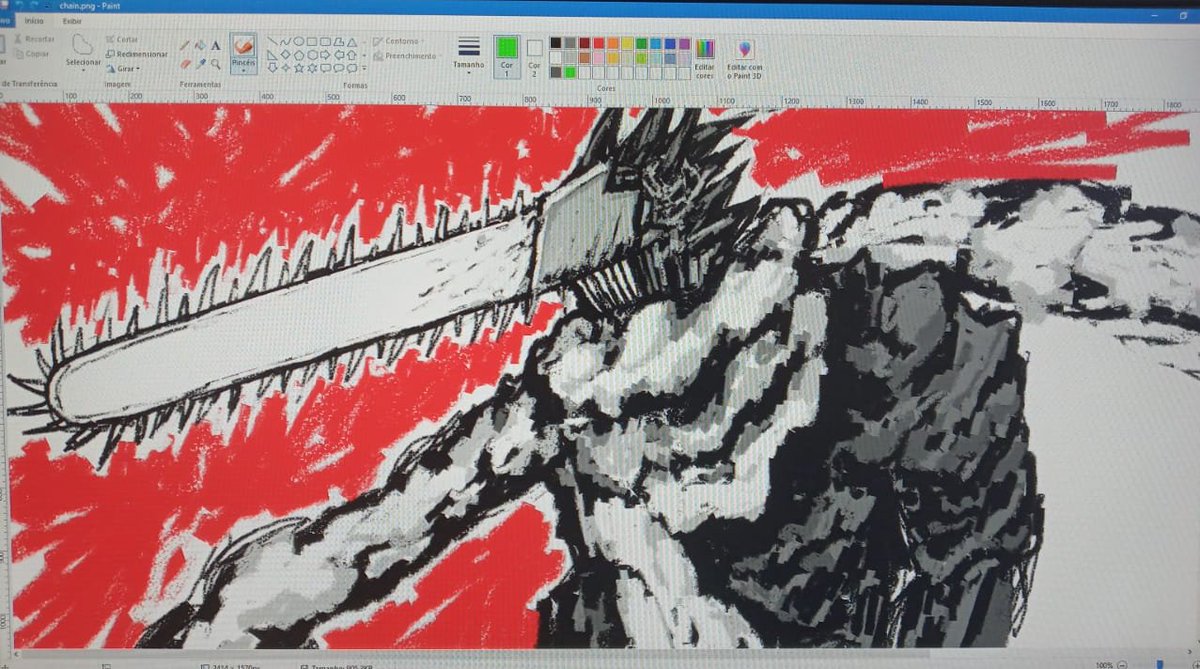This screenshot has width=1200, height=669.
Task: Activate Cor 2 background color
Action: pyautogui.click(x=535, y=57)
